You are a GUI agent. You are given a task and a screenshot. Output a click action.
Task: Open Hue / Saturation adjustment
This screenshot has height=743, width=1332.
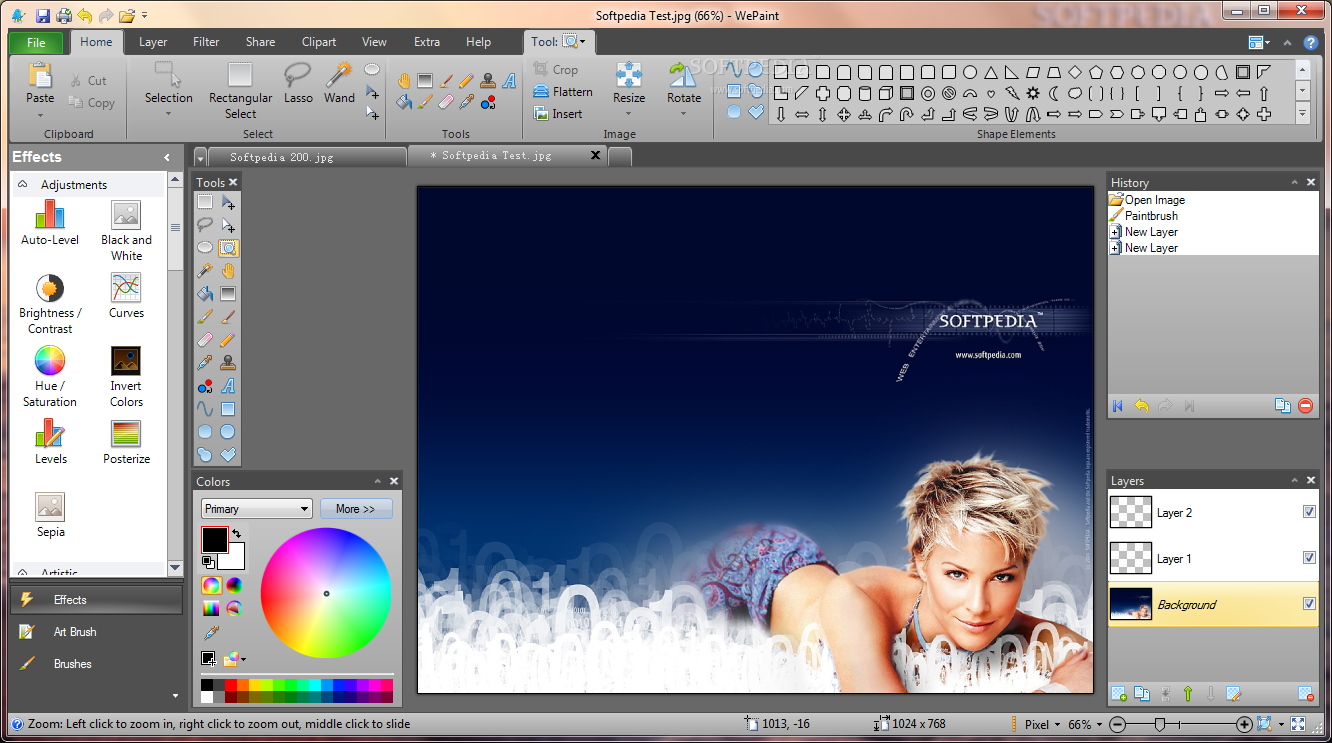point(50,377)
